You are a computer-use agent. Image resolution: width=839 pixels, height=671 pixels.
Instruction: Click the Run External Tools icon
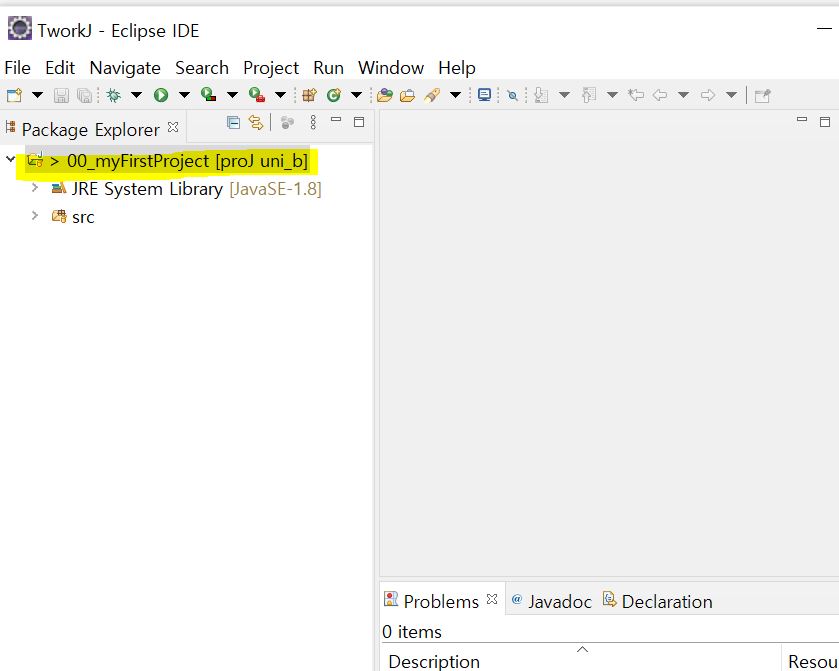[x=257, y=95]
